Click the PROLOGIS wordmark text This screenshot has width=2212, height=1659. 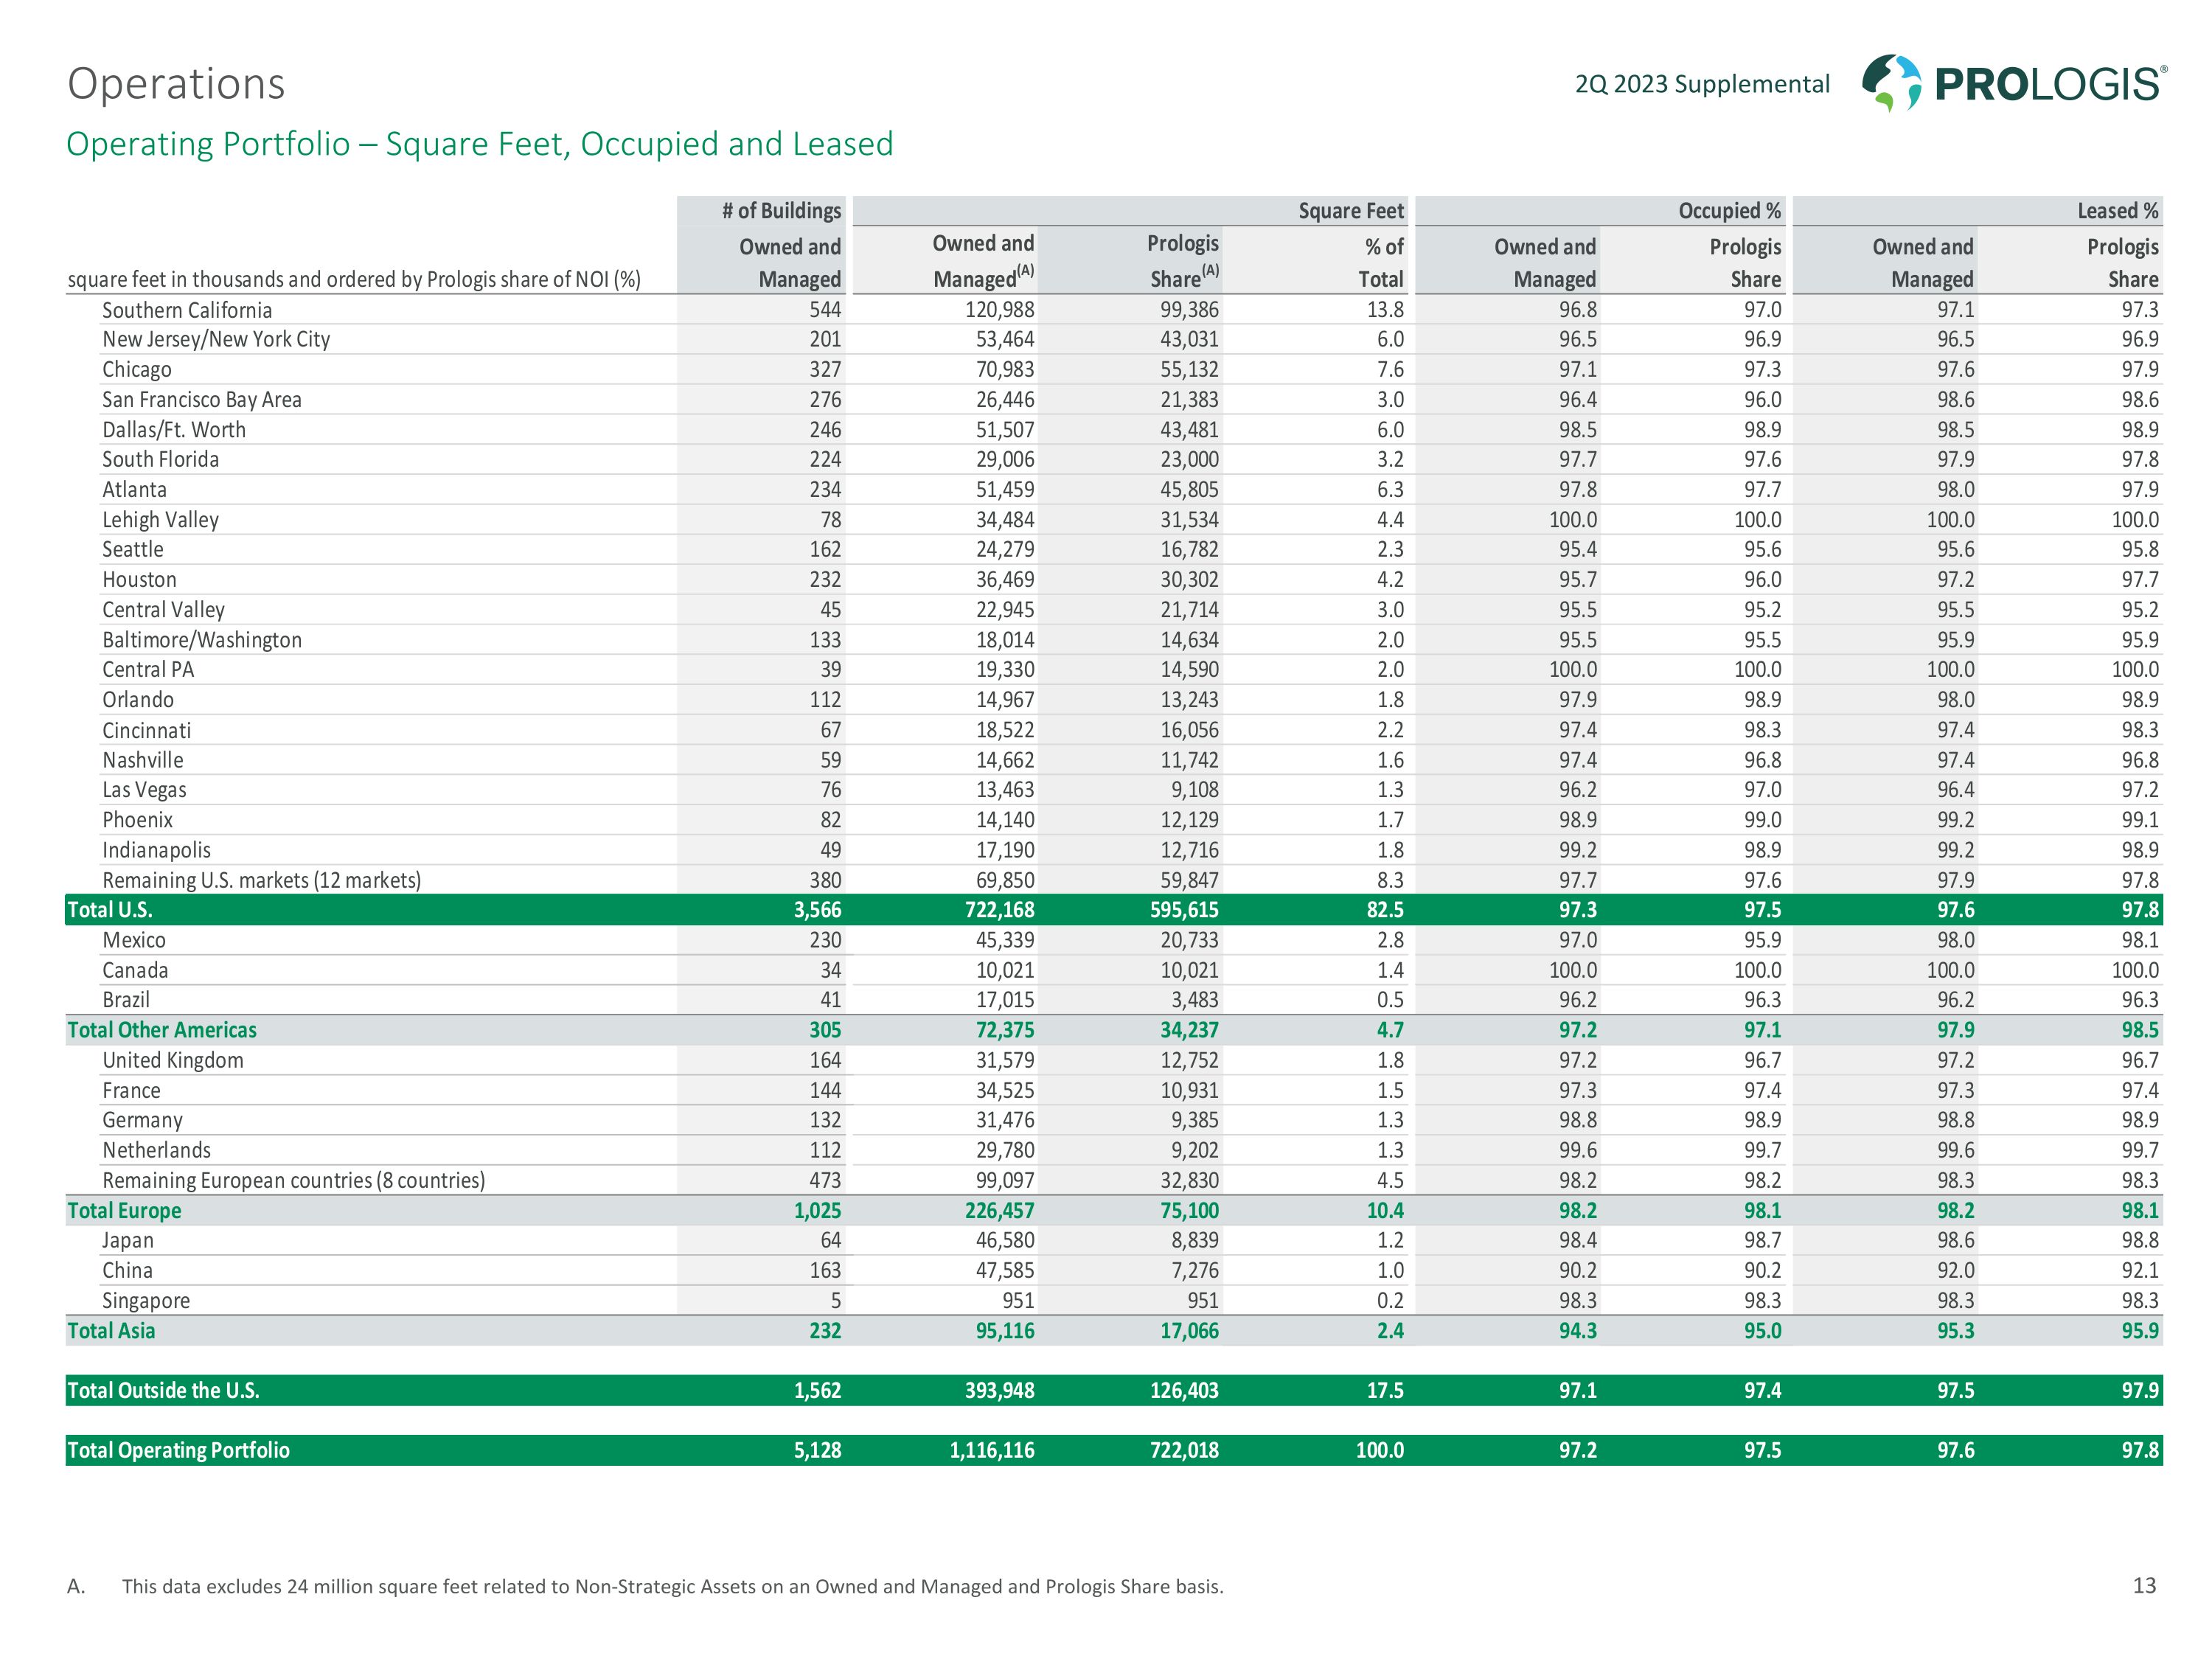pos(2049,84)
